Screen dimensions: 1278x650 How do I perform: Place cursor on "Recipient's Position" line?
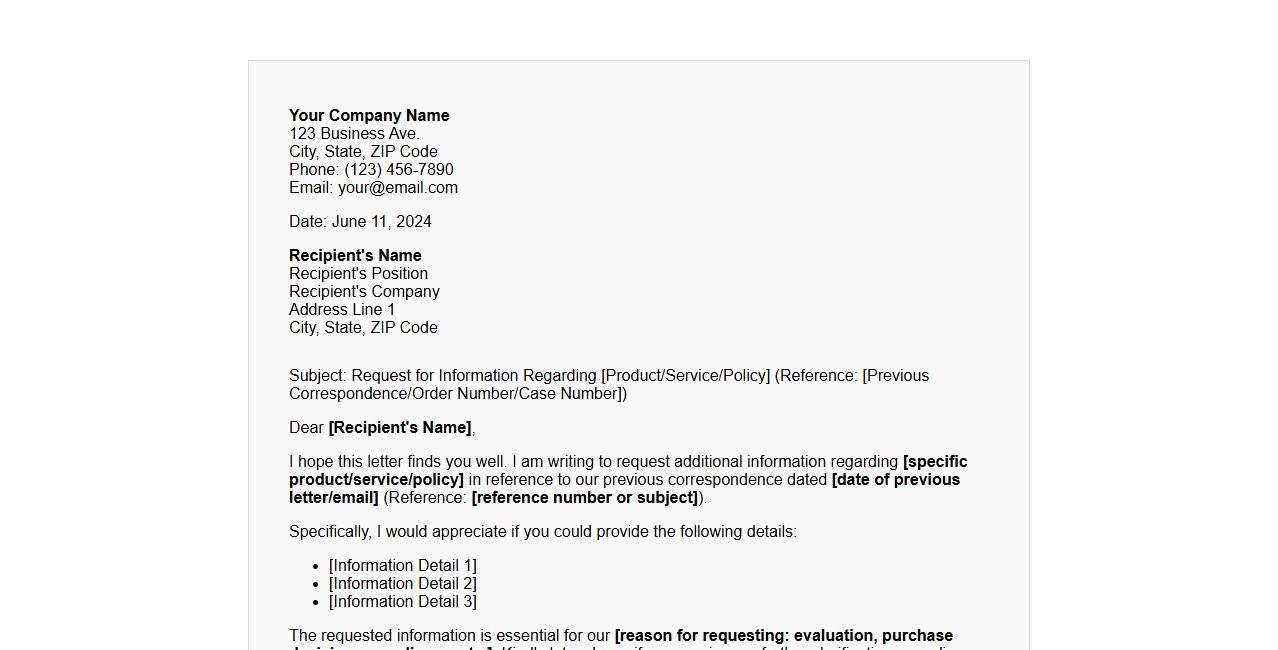358,274
